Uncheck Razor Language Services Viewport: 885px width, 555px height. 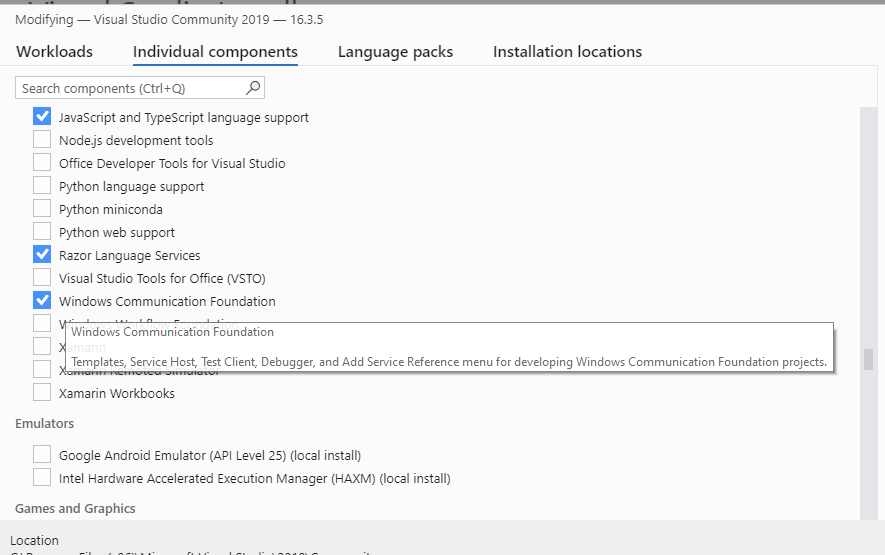(42, 255)
